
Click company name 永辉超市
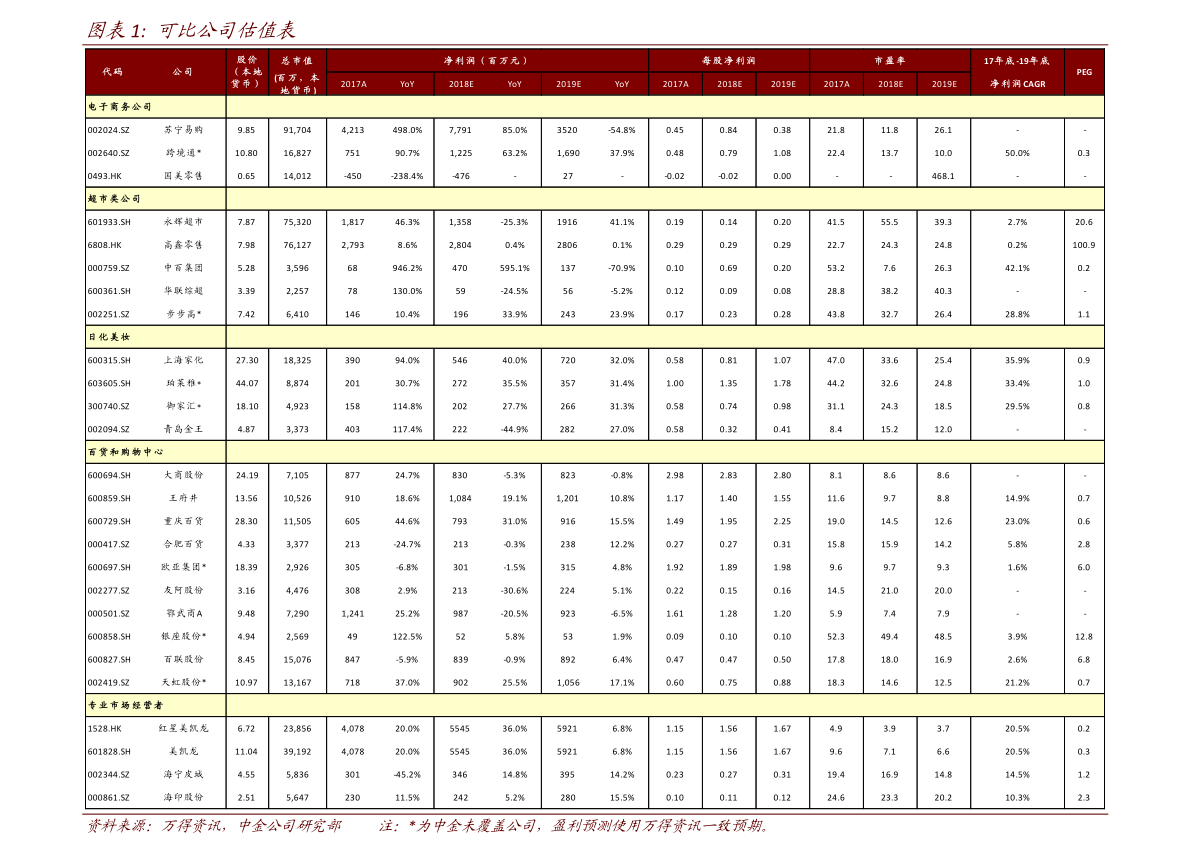point(183,222)
